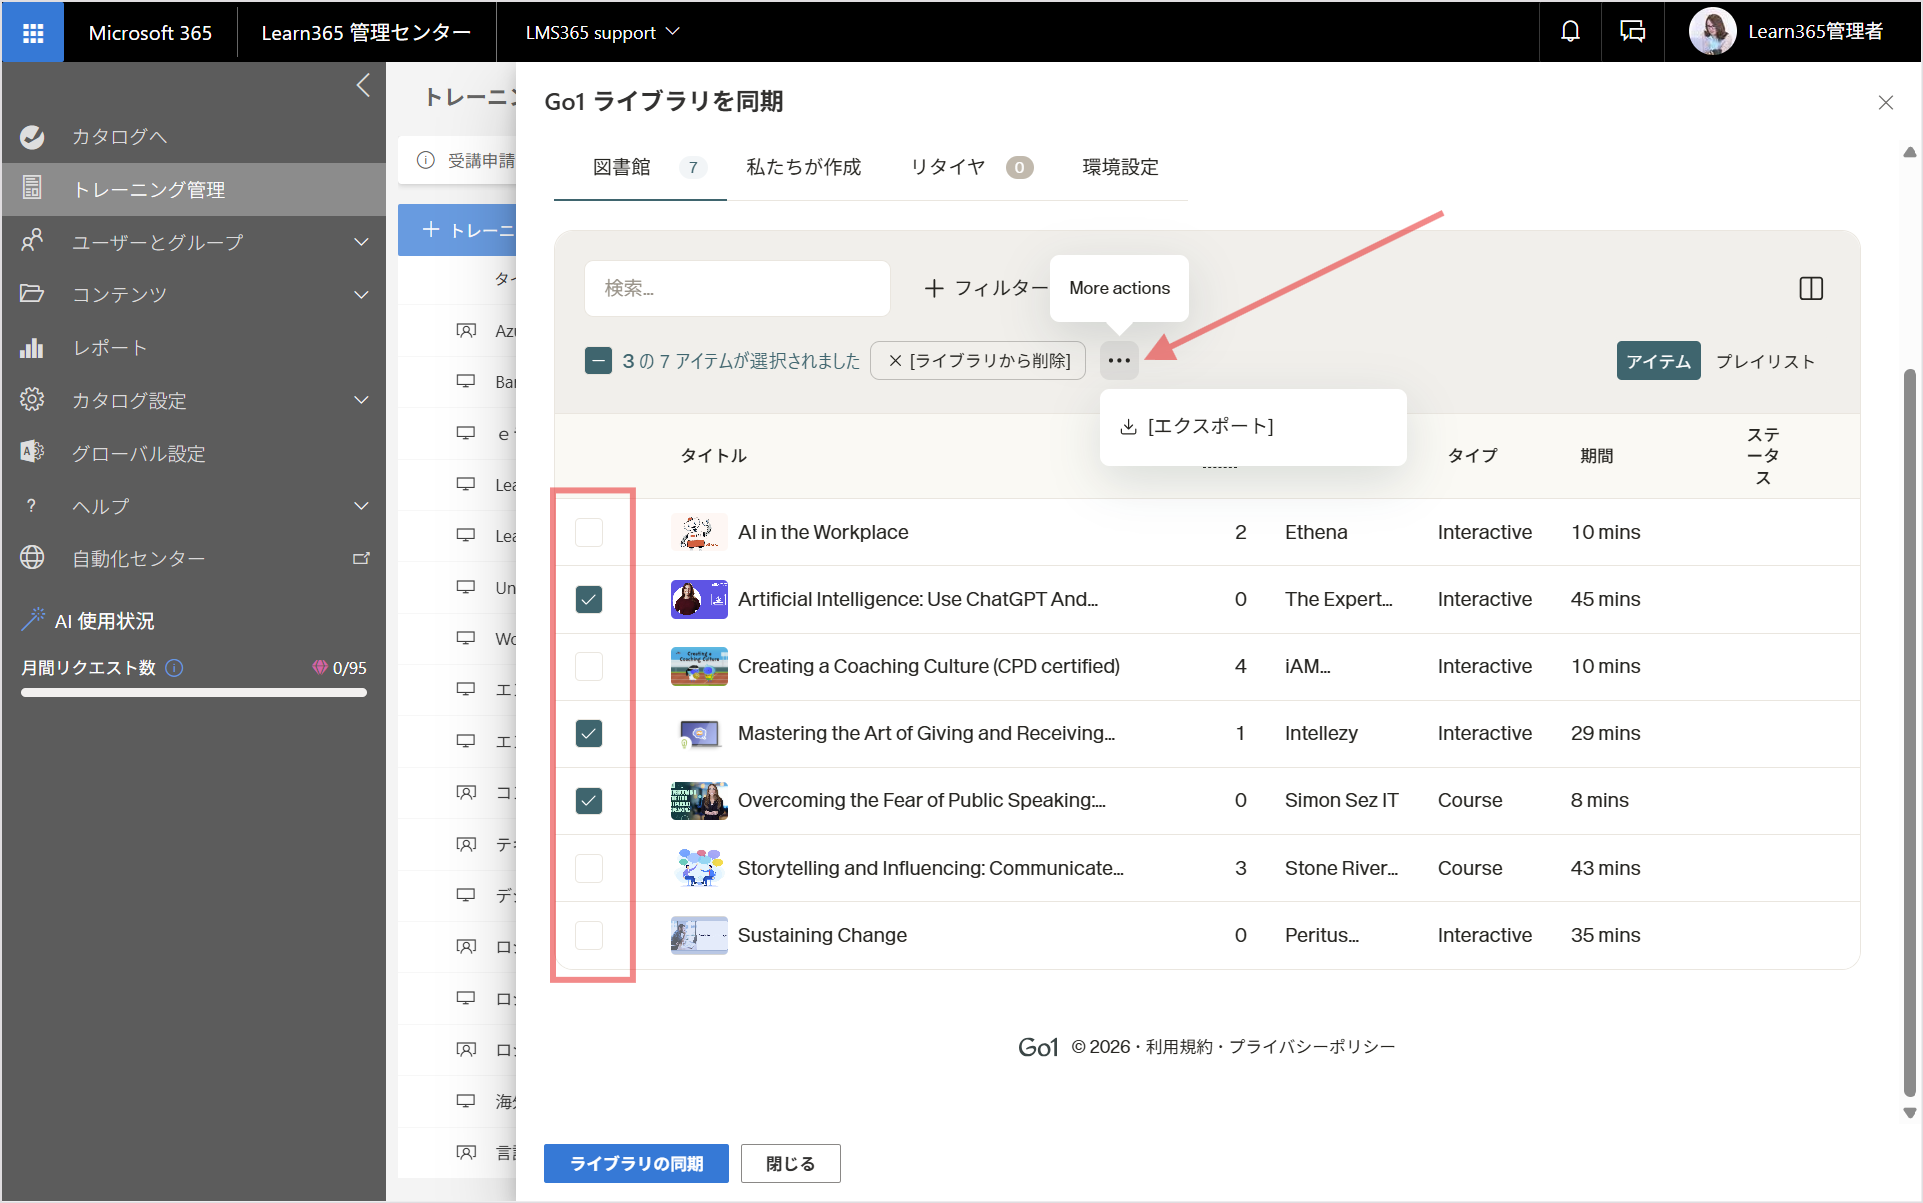Viewport: 1923px width, 1203px height.
Task: Expand the LMS365 support dropdown
Action: coord(602,32)
